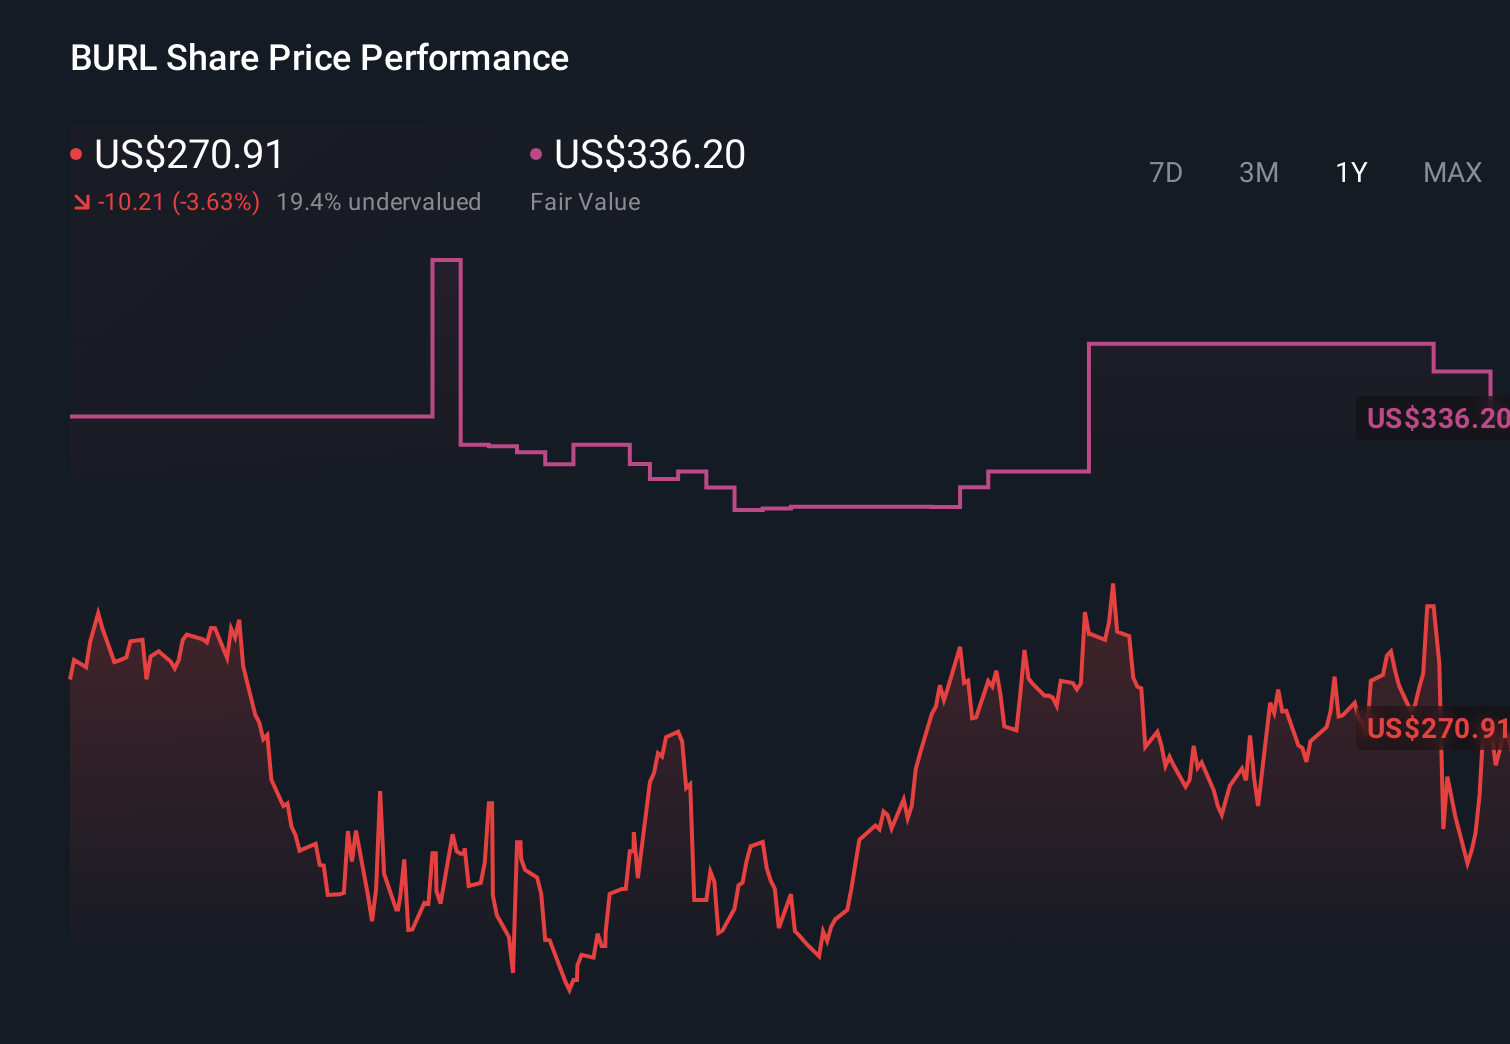Image resolution: width=1510 pixels, height=1044 pixels.
Task: Expand details on the 19.4% undervalued badge
Action: [380, 202]
